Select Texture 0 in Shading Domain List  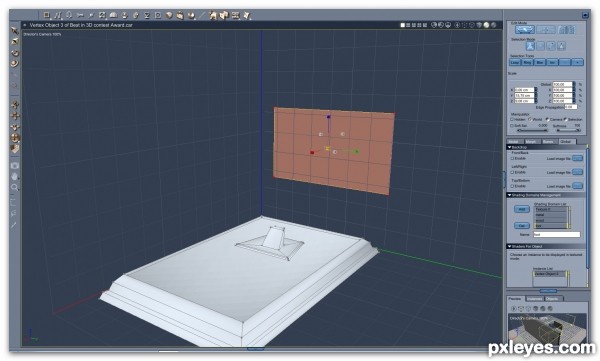[x=550, y=210]
